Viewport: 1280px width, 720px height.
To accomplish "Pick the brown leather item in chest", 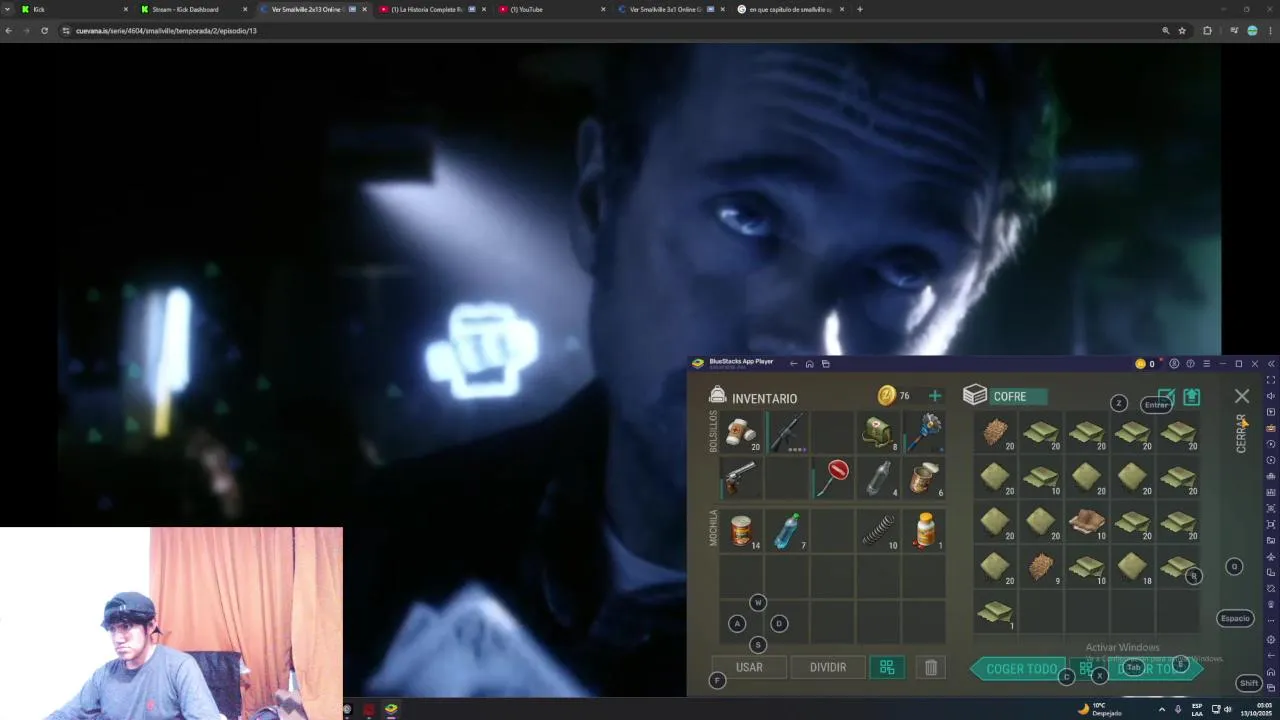I will coord(1087,522).
